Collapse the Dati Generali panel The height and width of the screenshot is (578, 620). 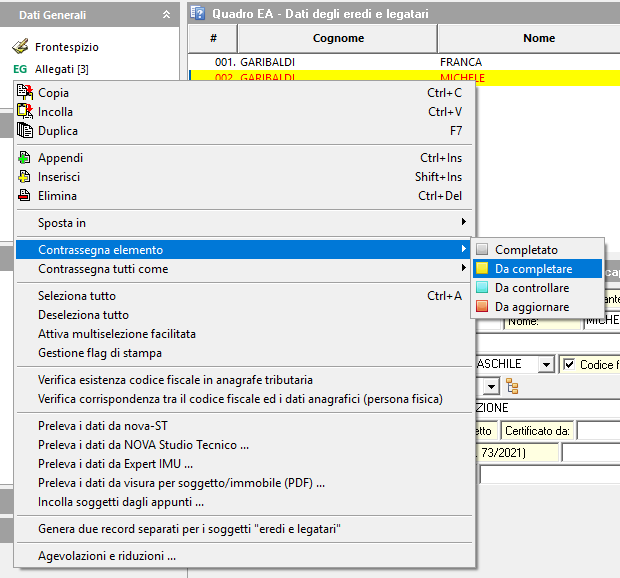click(x=165, y=15)
